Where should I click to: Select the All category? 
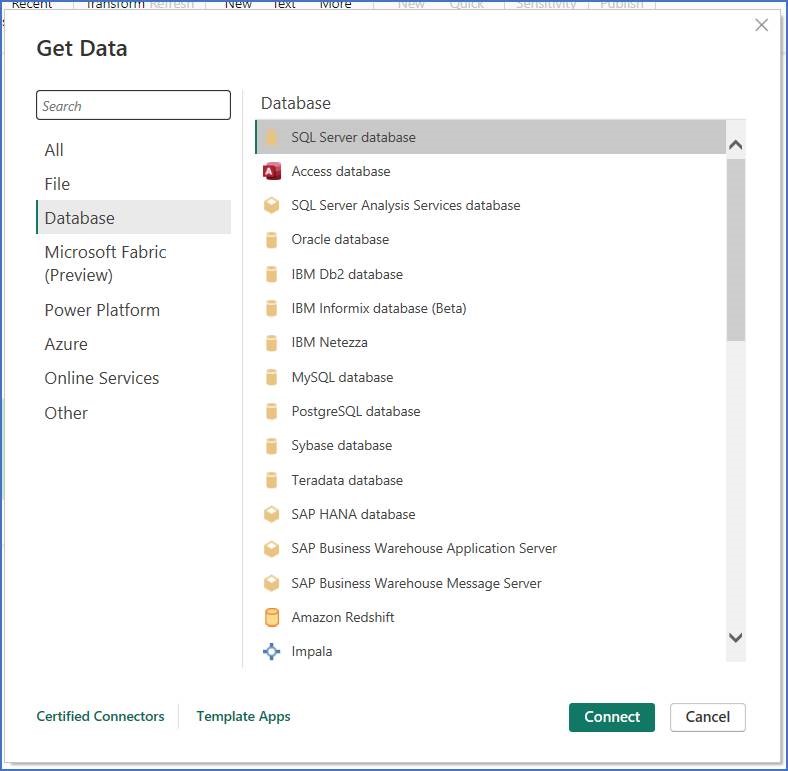[133, 150]
